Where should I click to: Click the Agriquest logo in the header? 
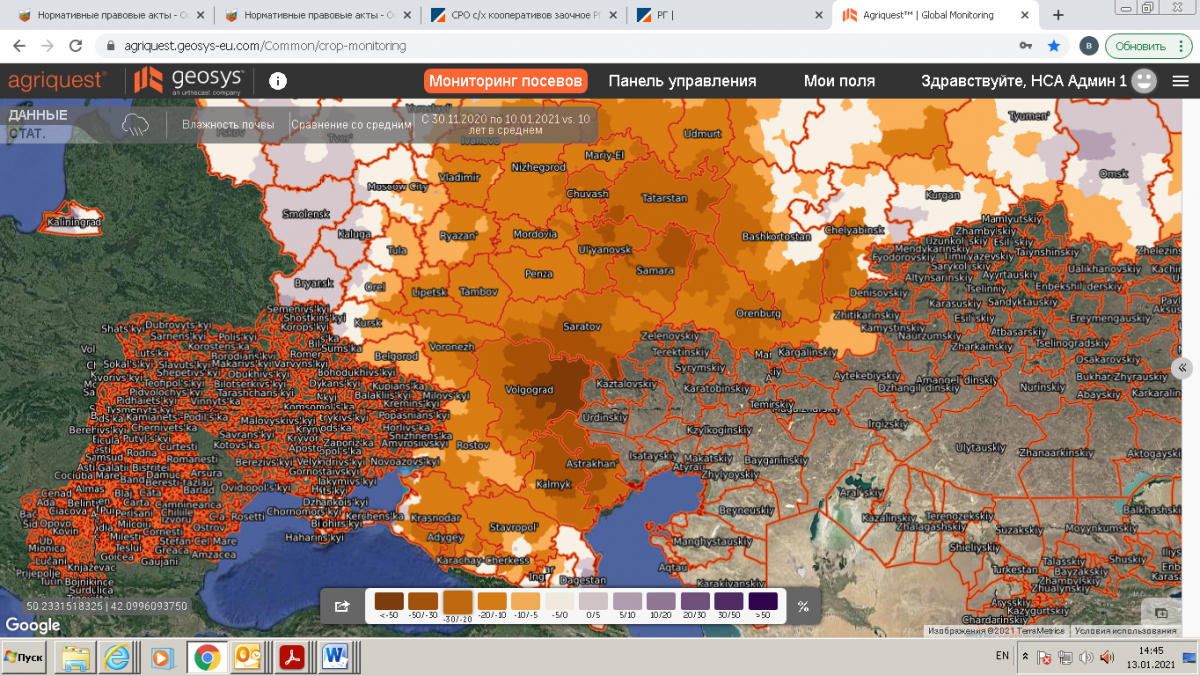click(57, 81)
